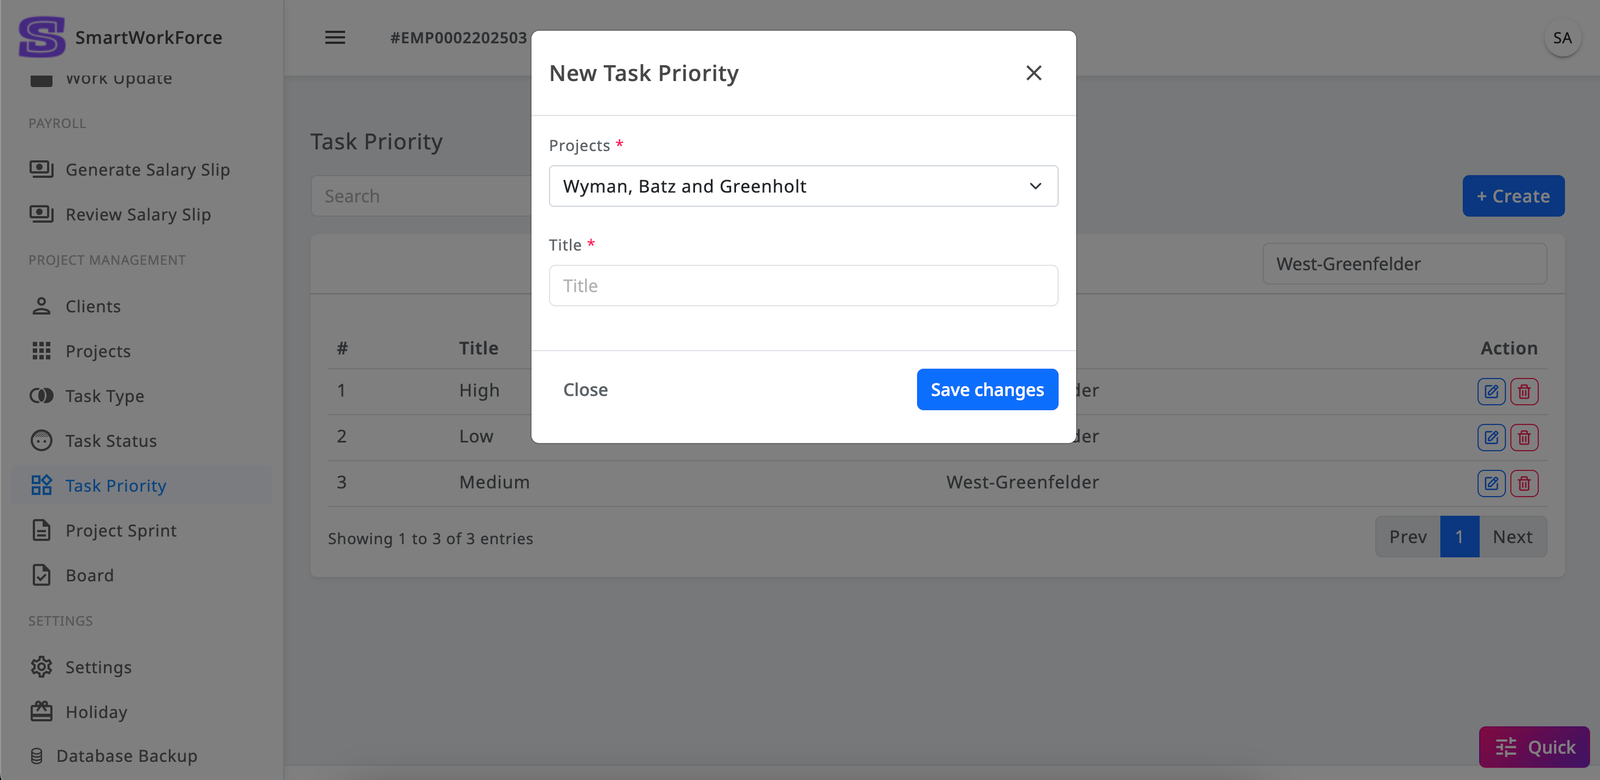Go to the Next page in pagination
Viewport: 1600px width, 780px height.
coord(1512,537)
